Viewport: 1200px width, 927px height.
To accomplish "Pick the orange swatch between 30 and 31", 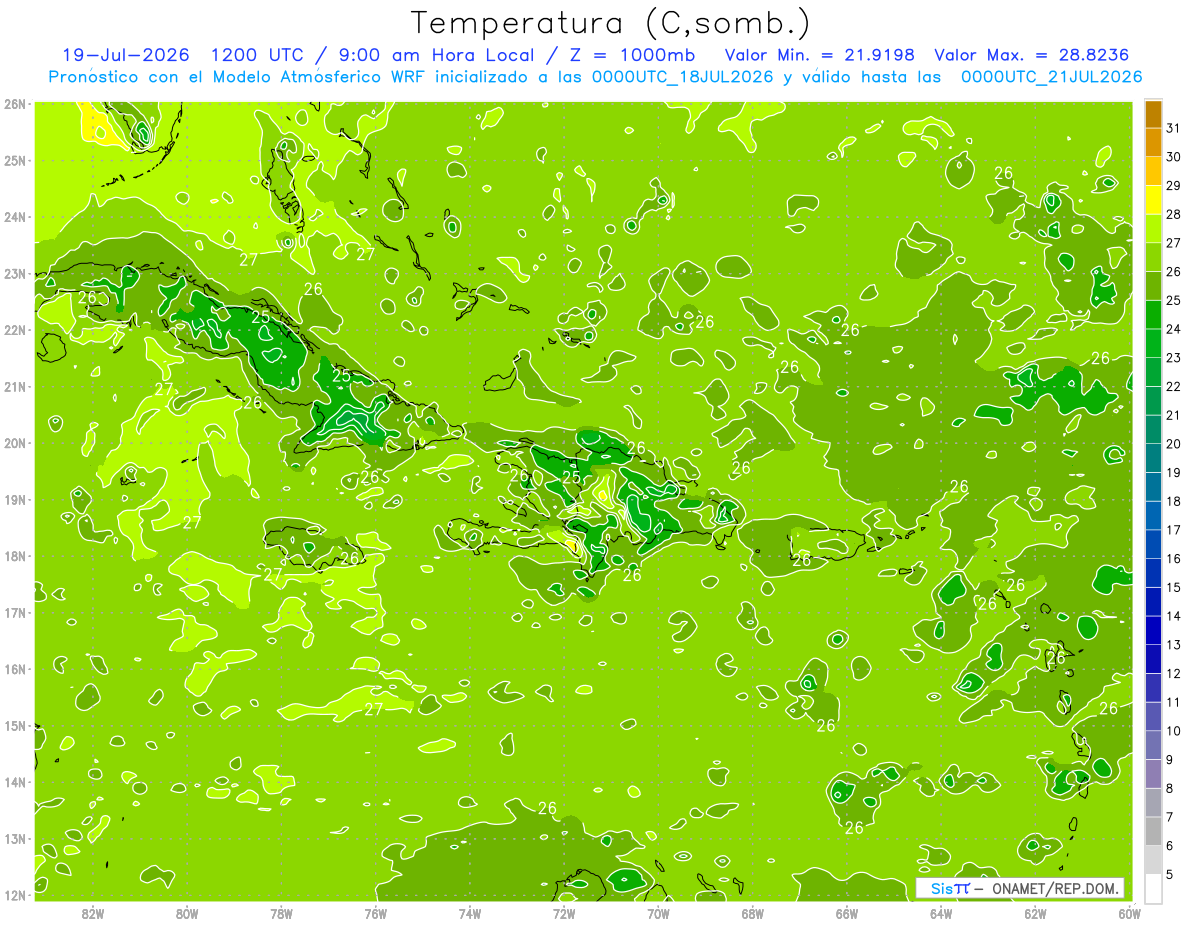I will (x=1153, y=143).
